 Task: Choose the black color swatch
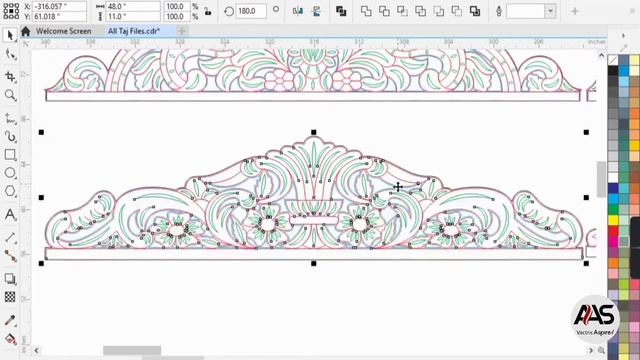coord(613,71)
